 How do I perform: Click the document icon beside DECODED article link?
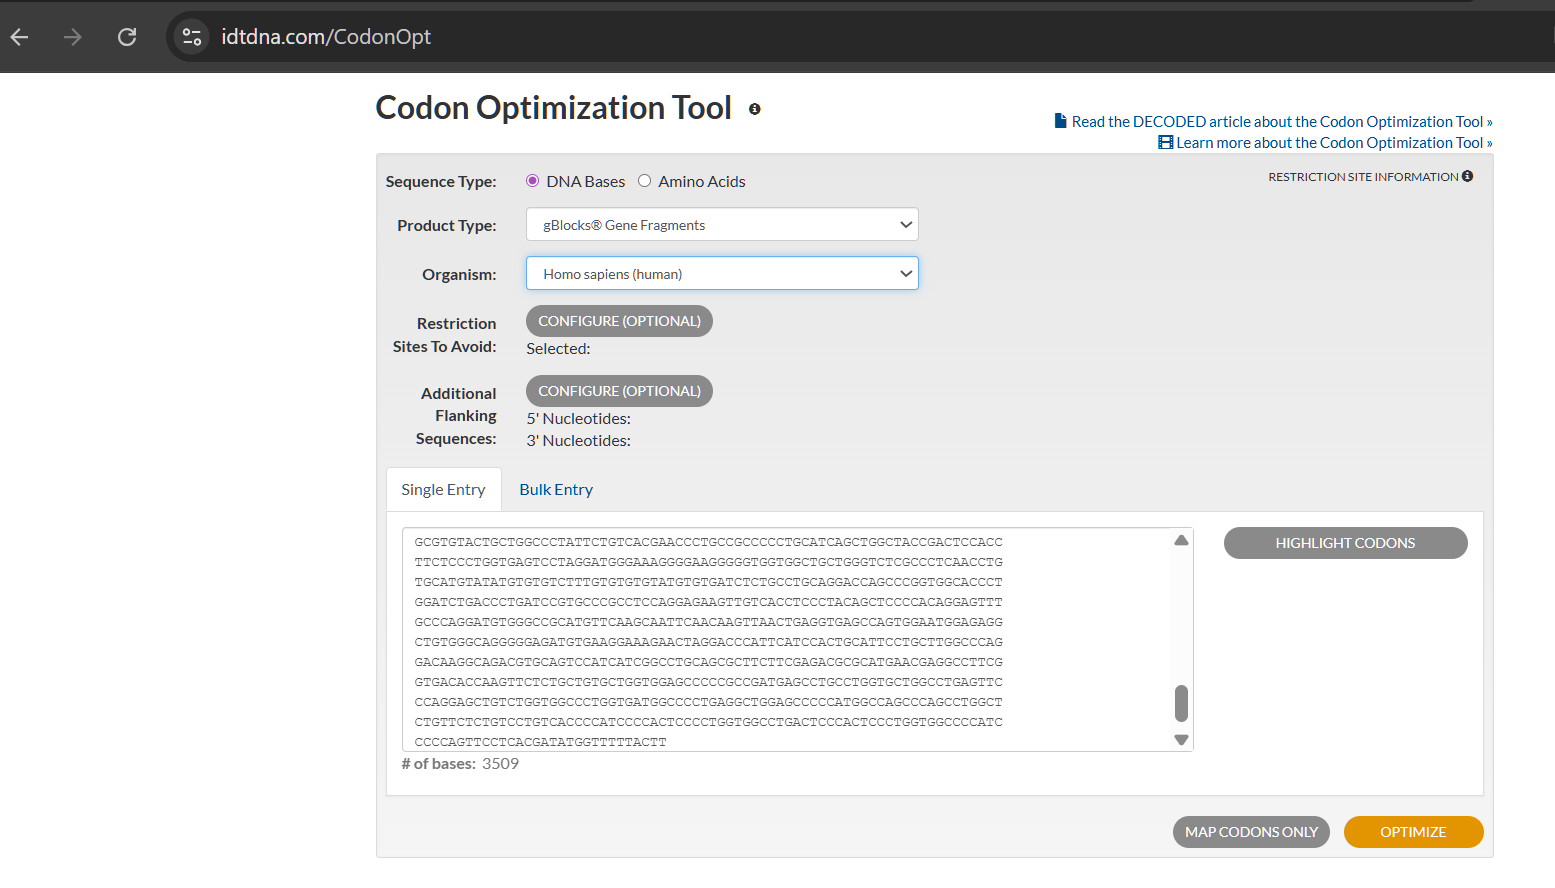point(1060,121)
